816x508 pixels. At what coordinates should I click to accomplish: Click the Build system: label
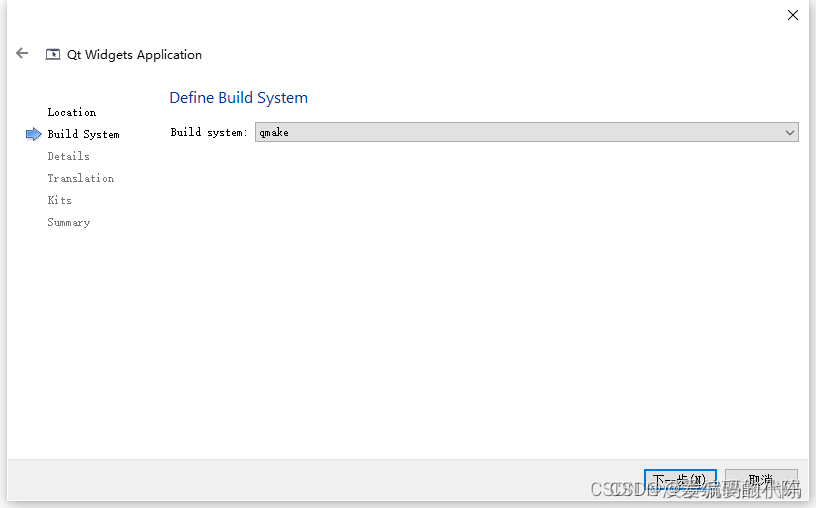point(209,132)
